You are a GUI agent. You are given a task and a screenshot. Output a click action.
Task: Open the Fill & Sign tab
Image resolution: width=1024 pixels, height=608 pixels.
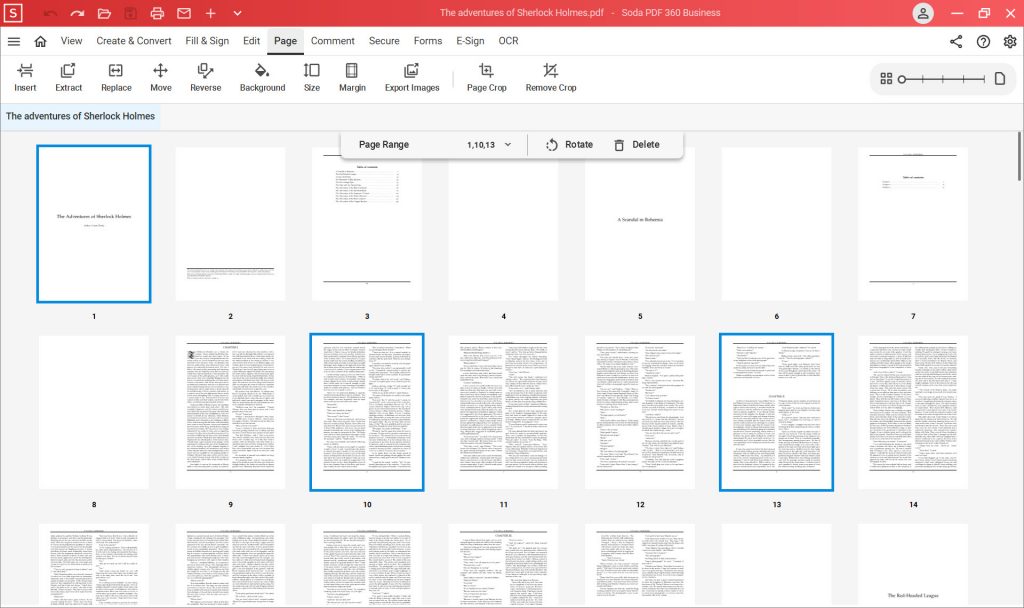click(x=207, y=41)
